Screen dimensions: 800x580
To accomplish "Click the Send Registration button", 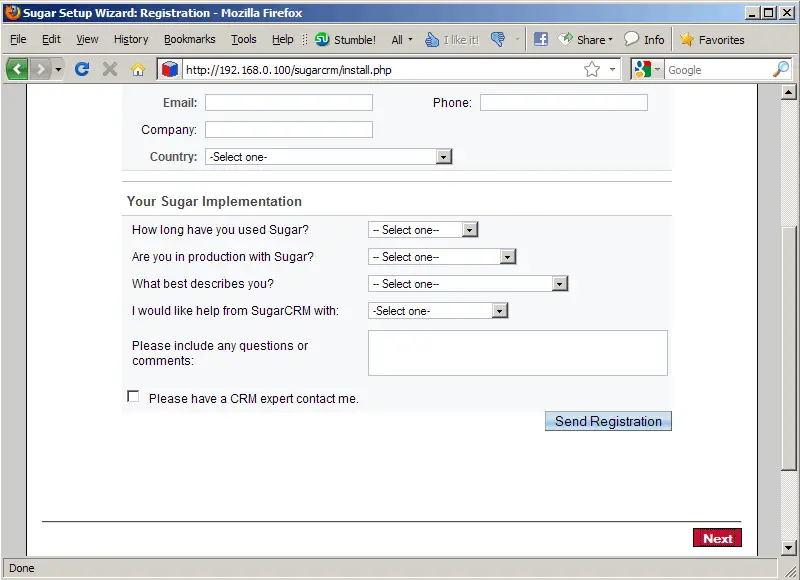I will (x=608, y=421).
